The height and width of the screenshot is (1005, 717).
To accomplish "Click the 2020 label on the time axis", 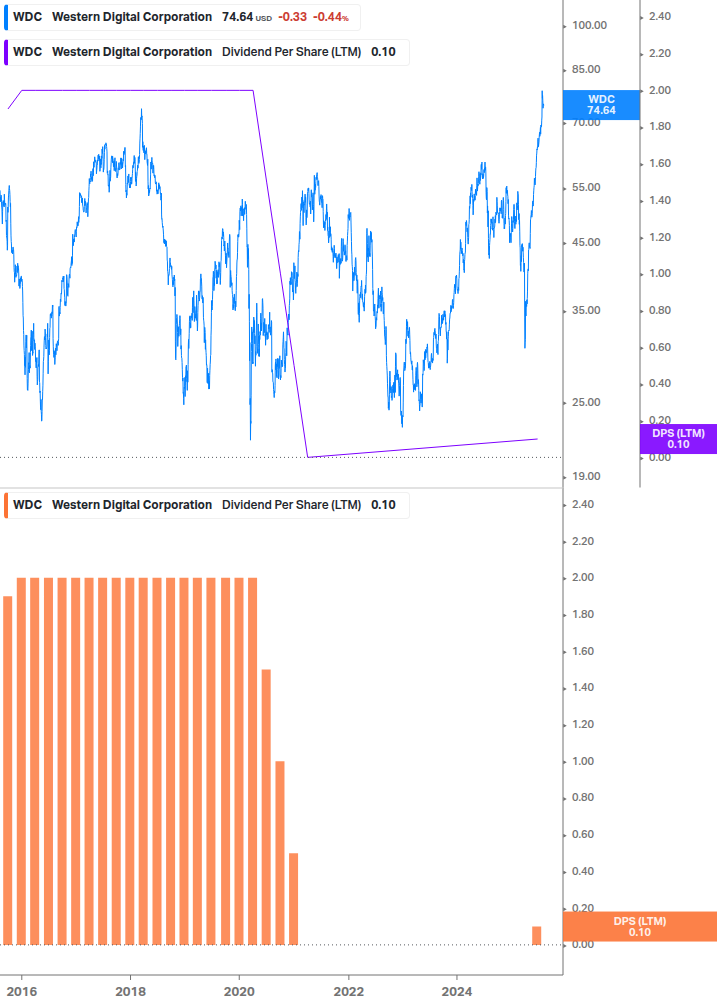I will pos(239,992).
